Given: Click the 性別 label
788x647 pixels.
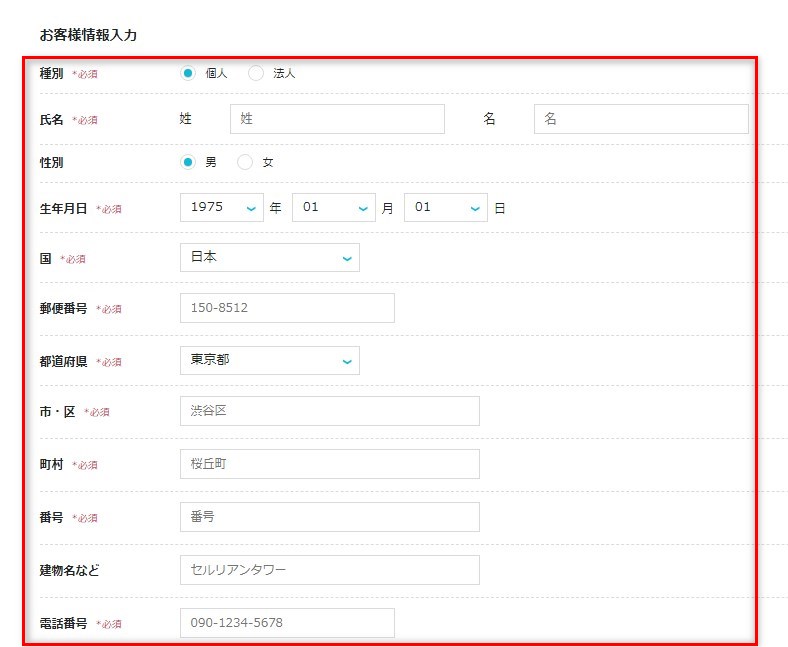Looking at the screenshot, I should point(51,163).
